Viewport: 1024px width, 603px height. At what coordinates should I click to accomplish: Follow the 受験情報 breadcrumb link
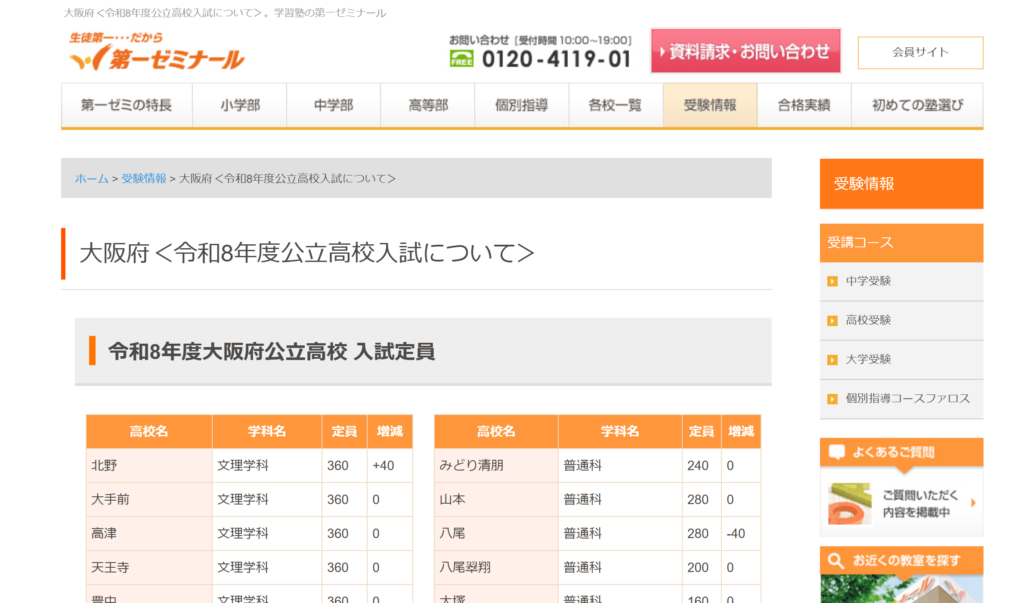(144, 178)
